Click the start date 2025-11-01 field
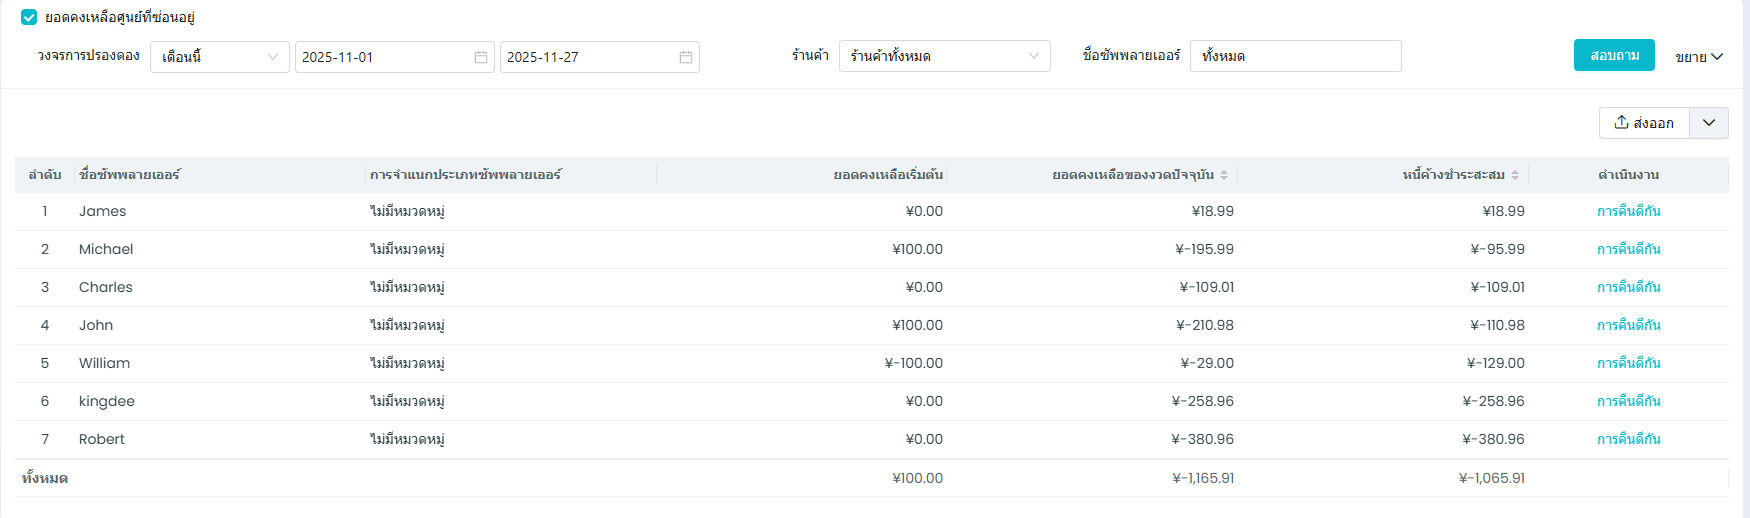The width and height of the screenshot is (1750, 518). [x=380, y=57]
